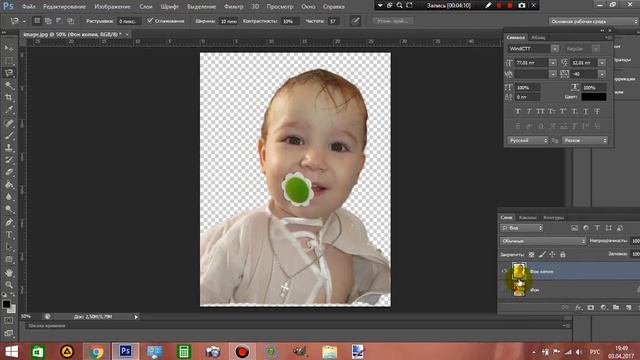Open tracking dropdown arrow
The height and width of the screenshot is (360, 640).
[x=602, y=74]
